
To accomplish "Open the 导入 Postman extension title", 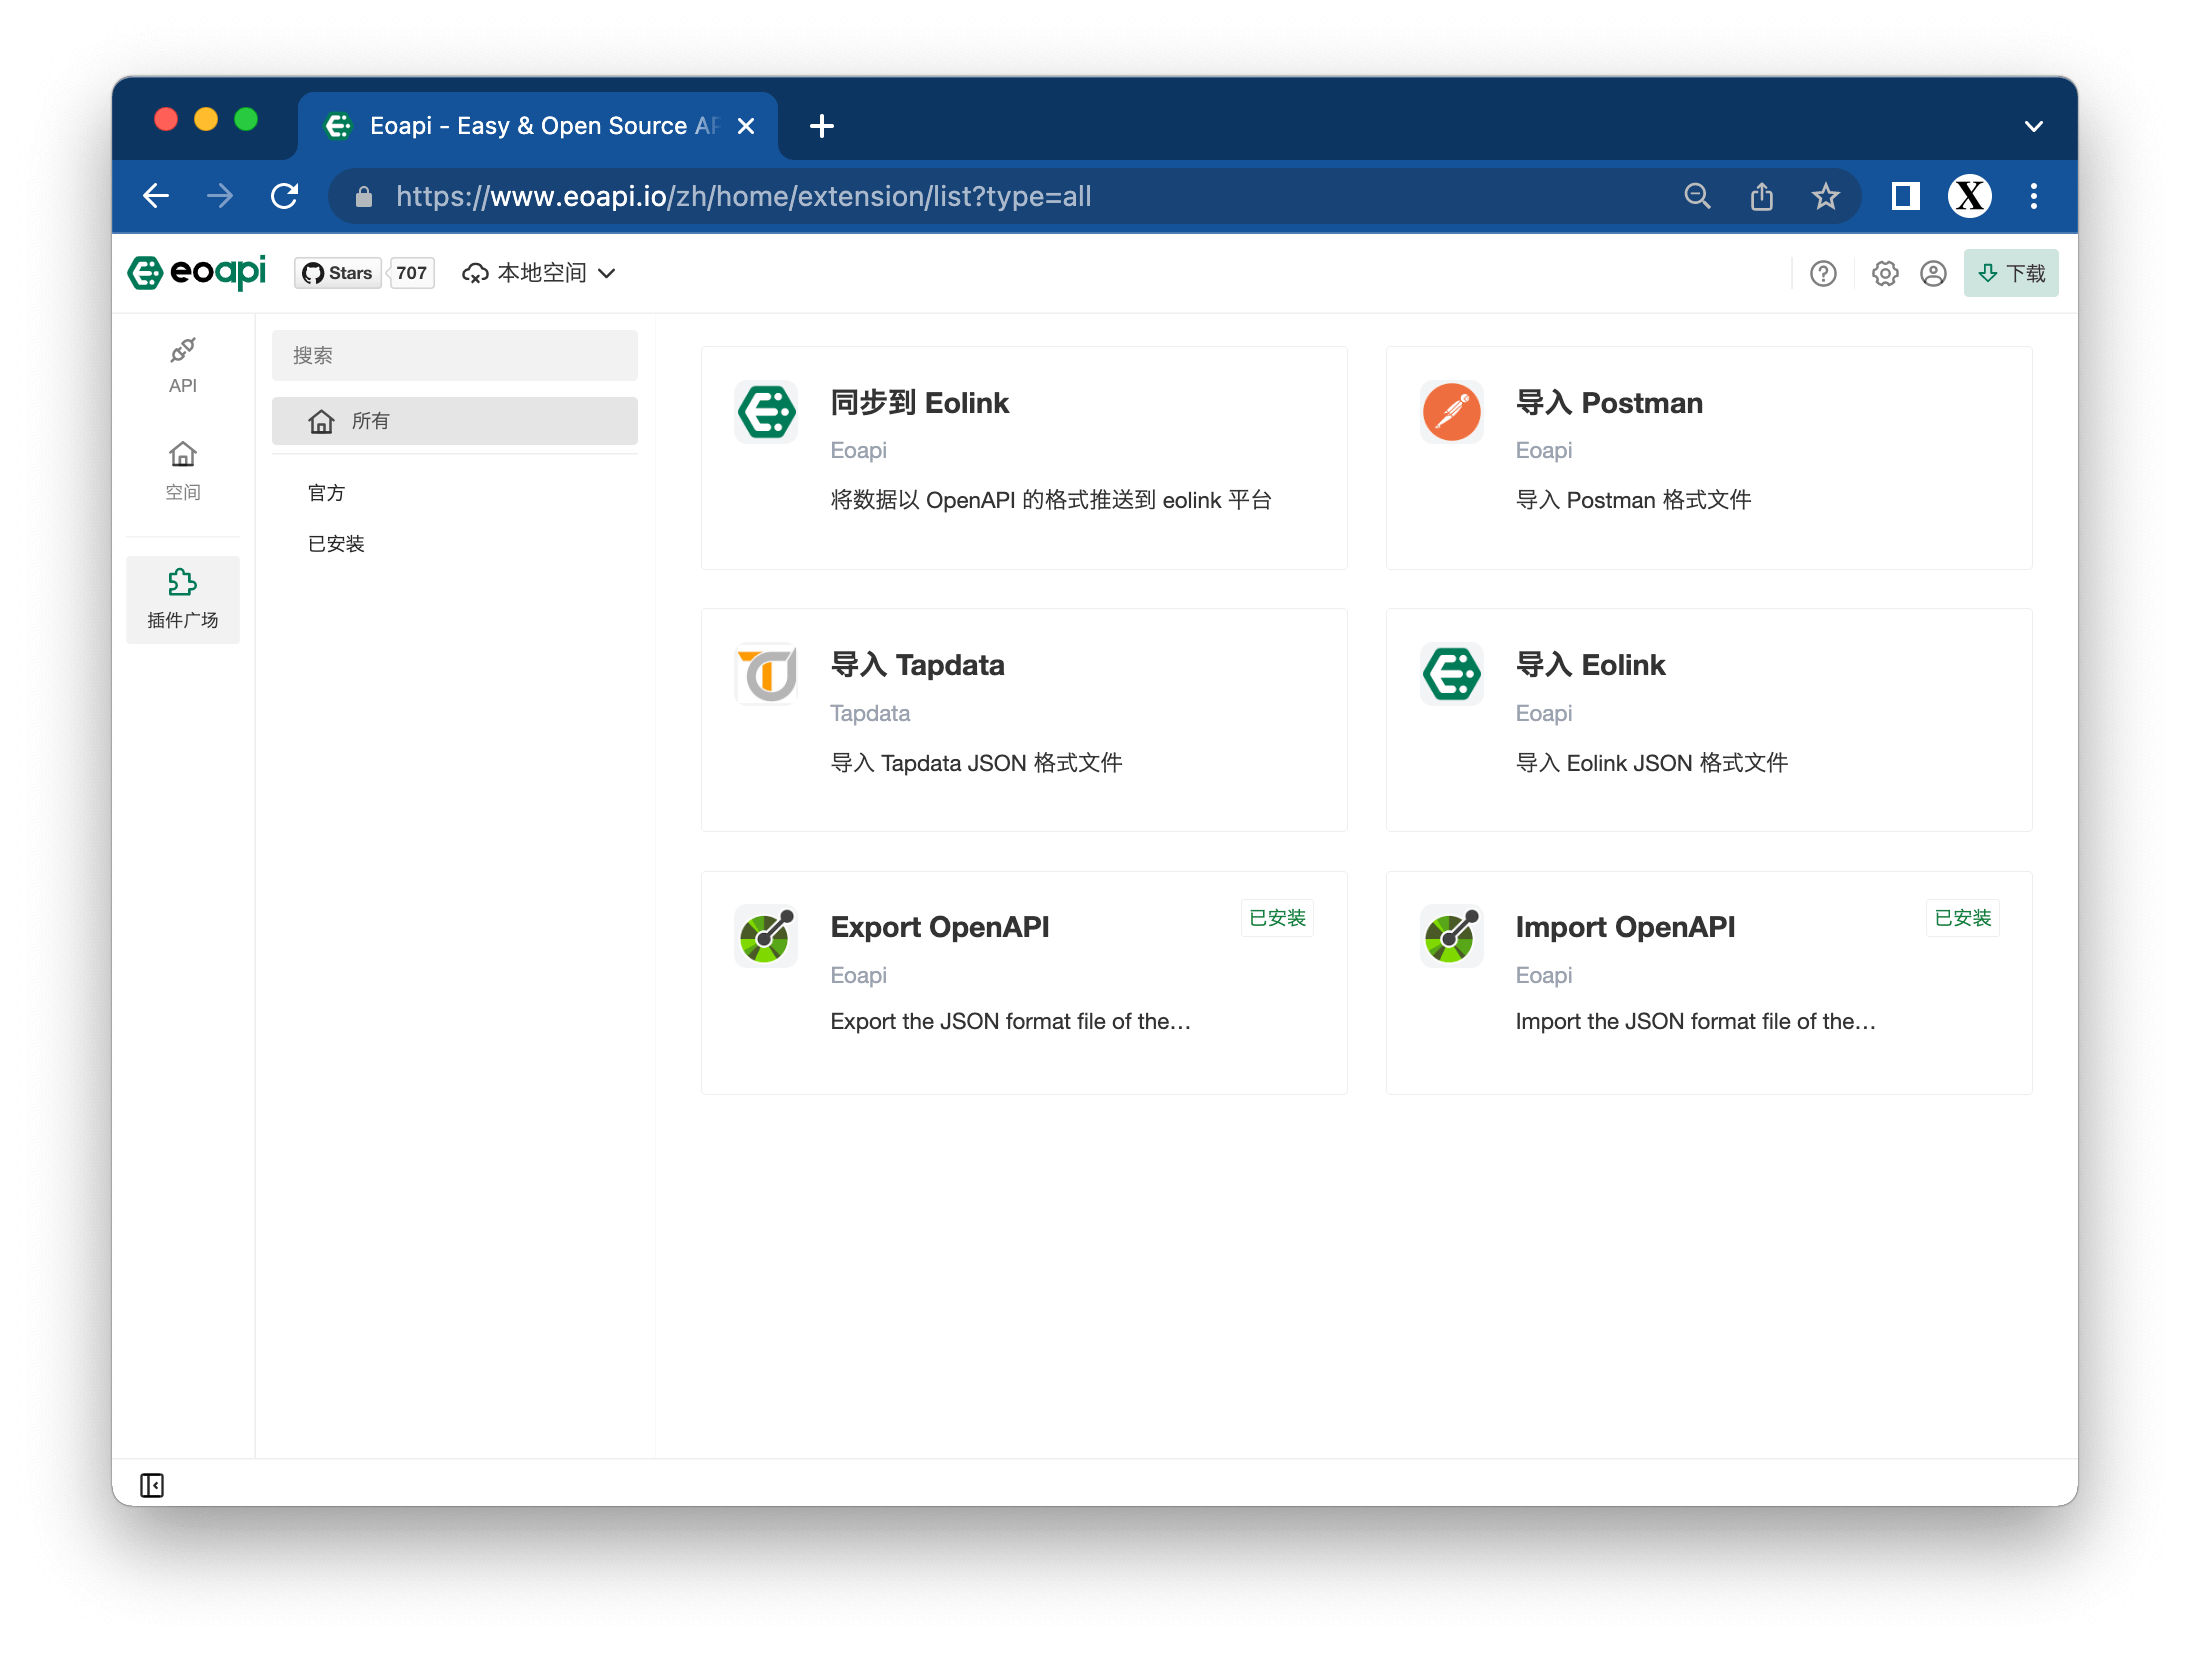I will (1609, 402).
